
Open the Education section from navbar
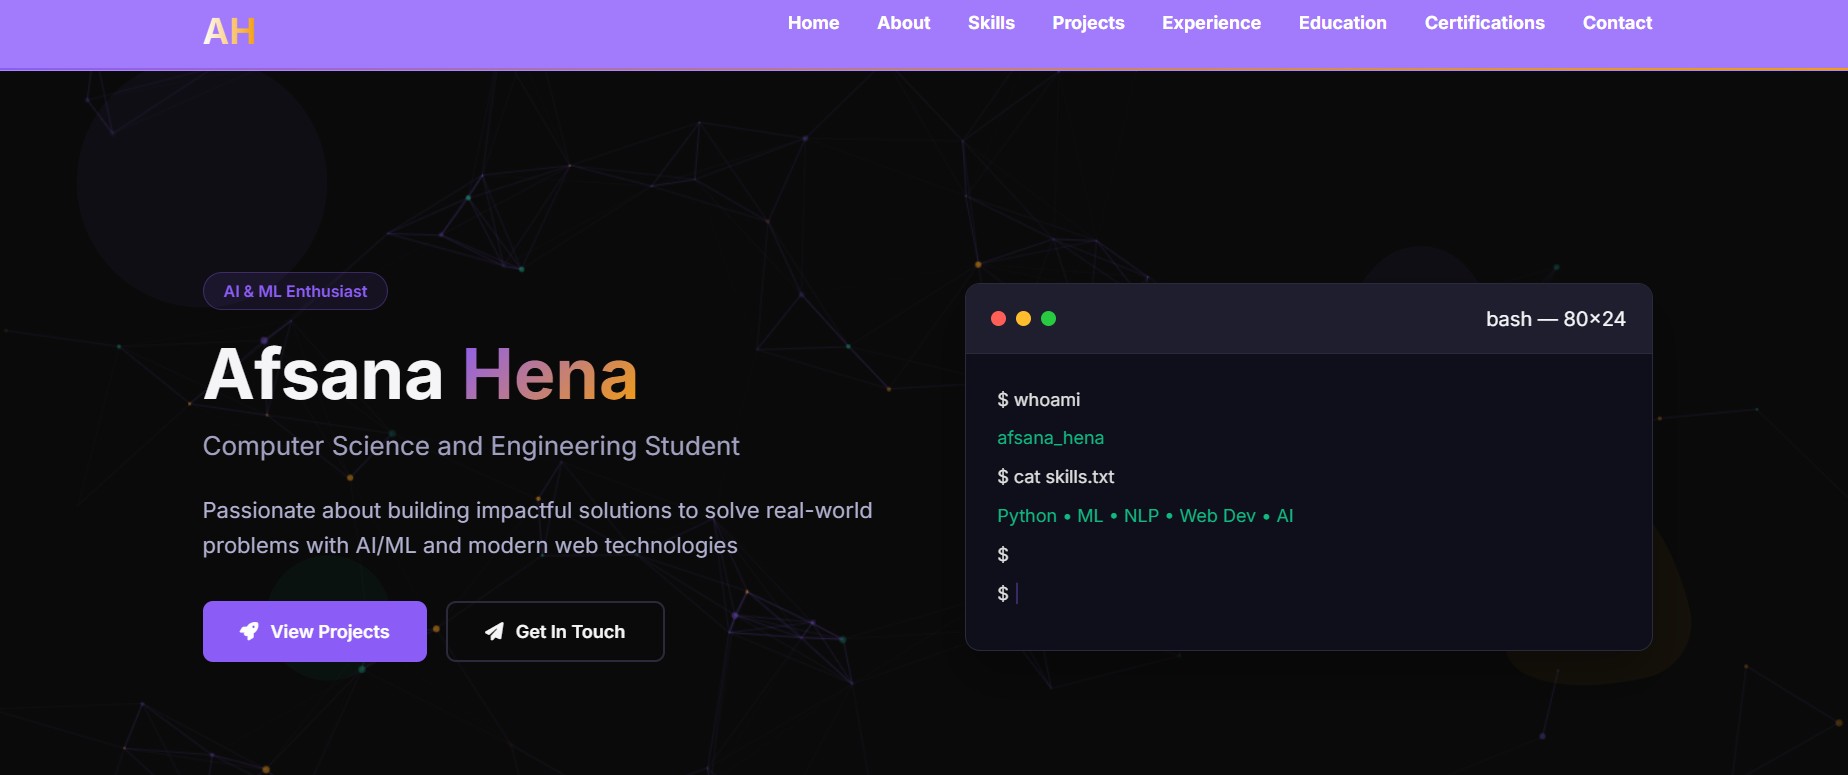(1342, 22)
